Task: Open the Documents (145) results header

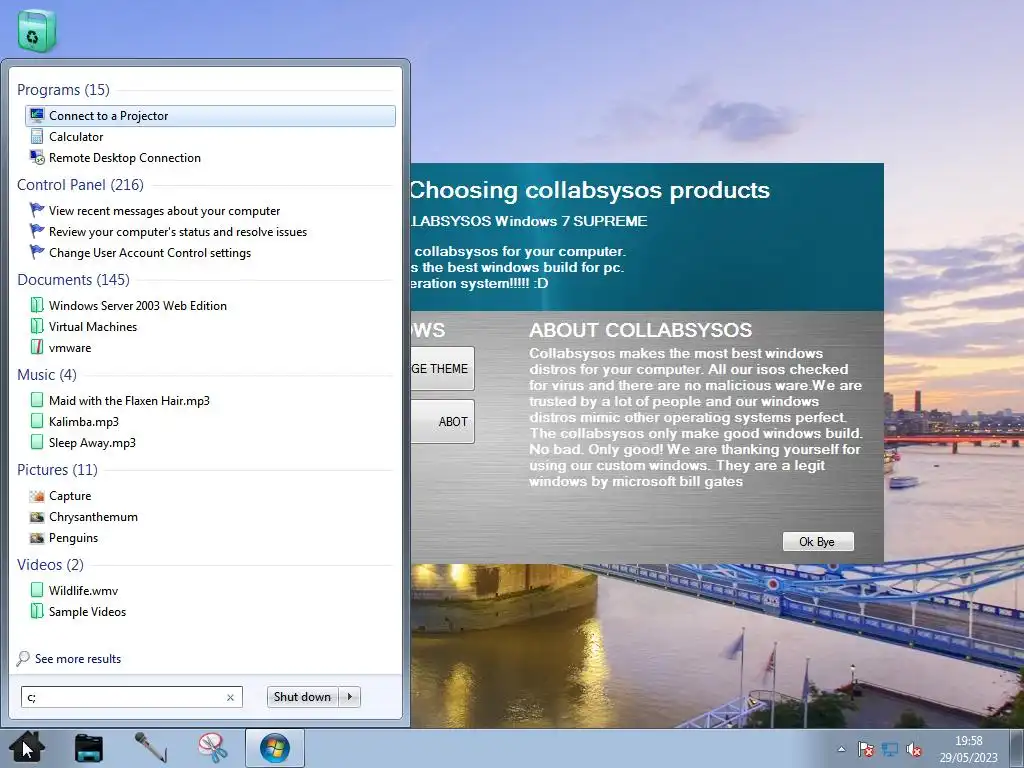Action: pyautogui.click(x=73, y=280)
